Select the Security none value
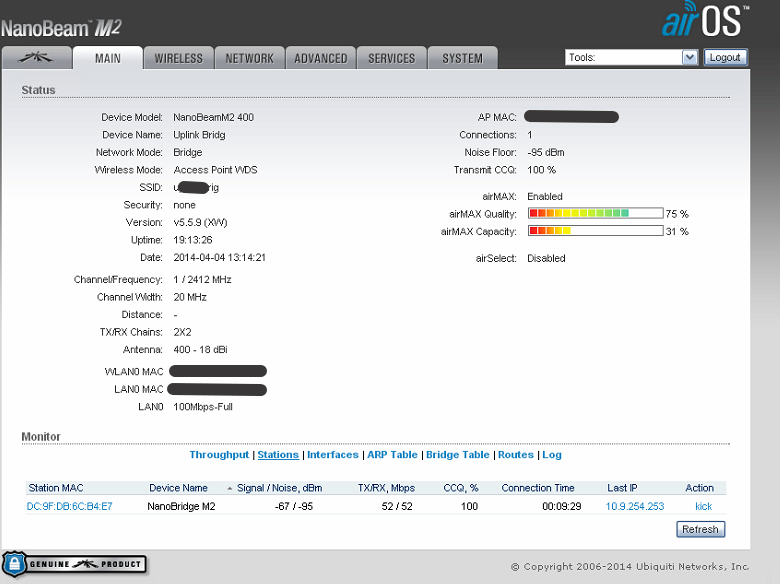Screen dimensions: 780x584 coord(184,205)
